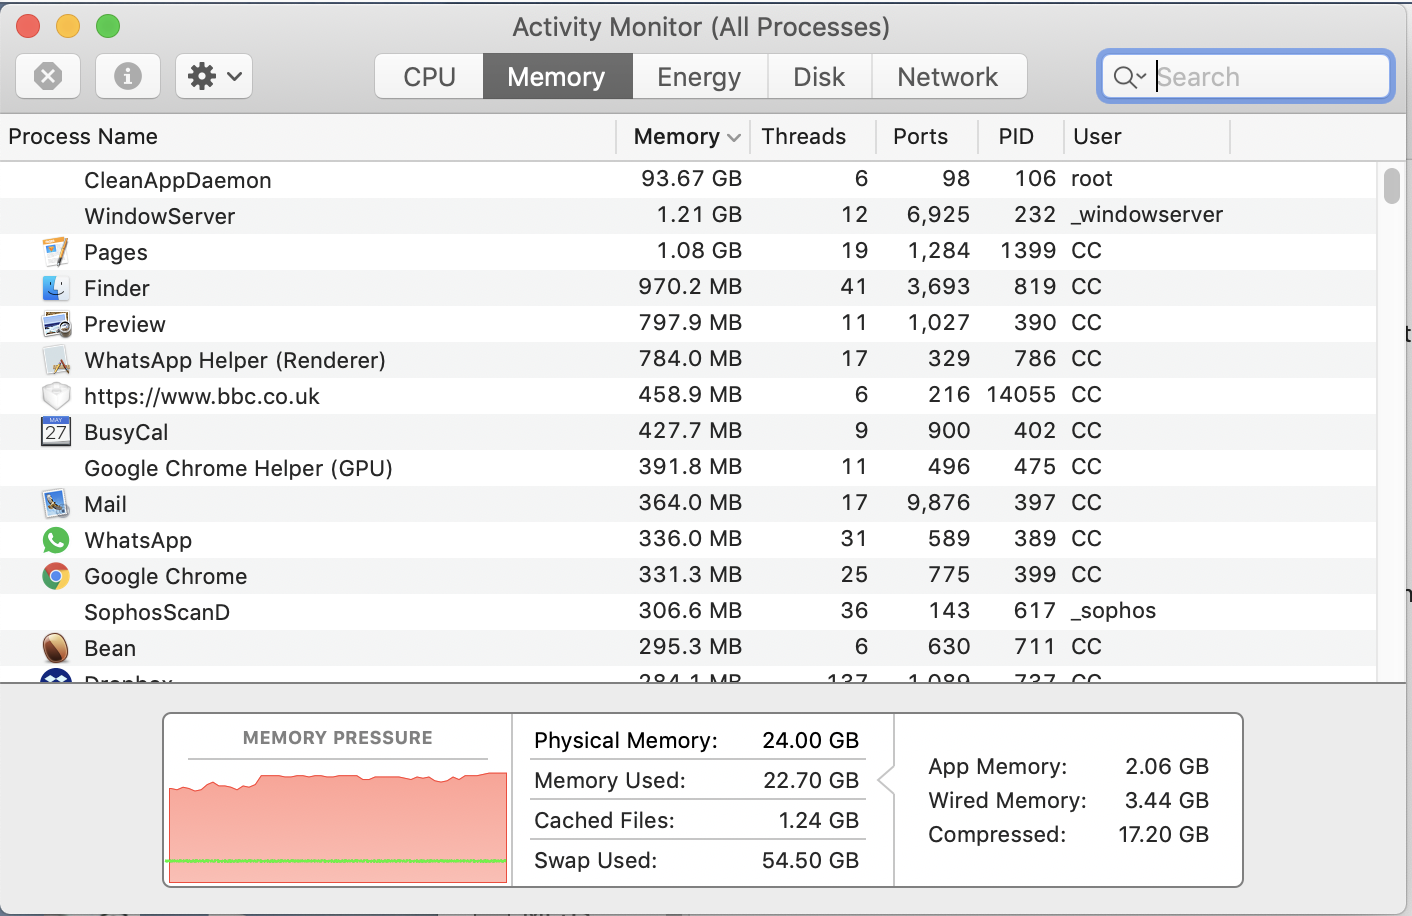
Task: Sort processes by the Threads column
Action: [804, 137]
